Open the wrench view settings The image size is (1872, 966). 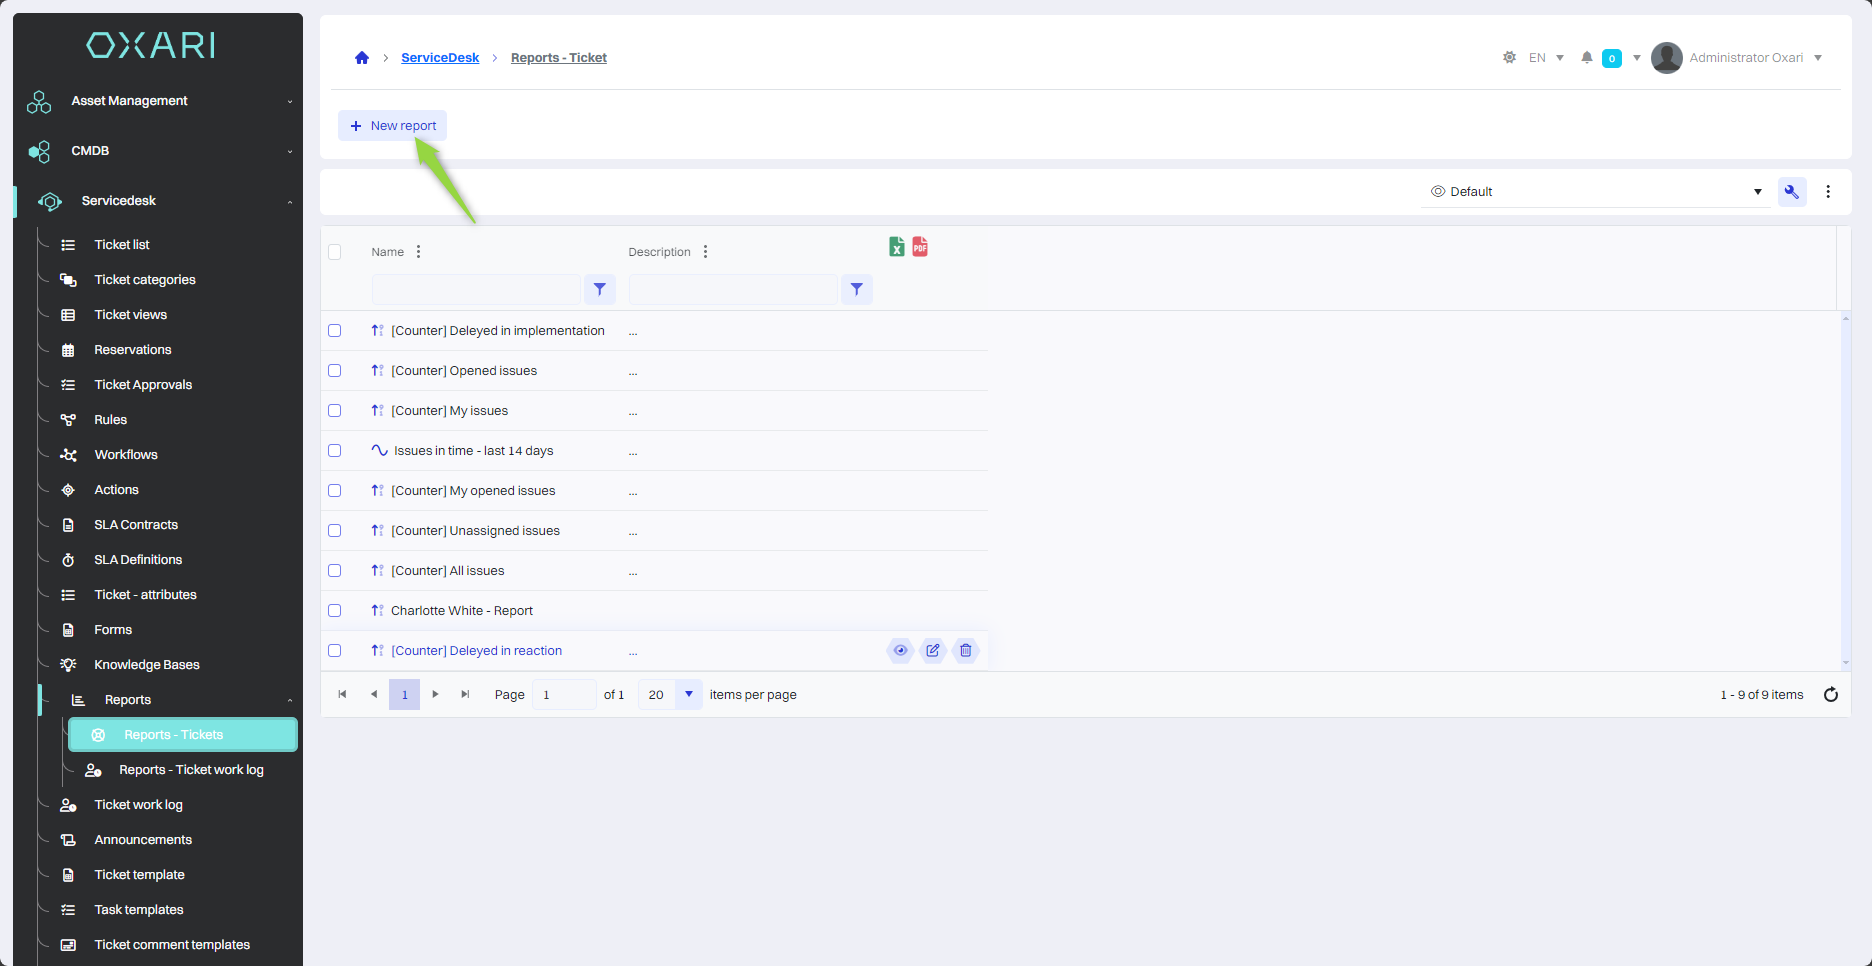tap(1791, 192)
